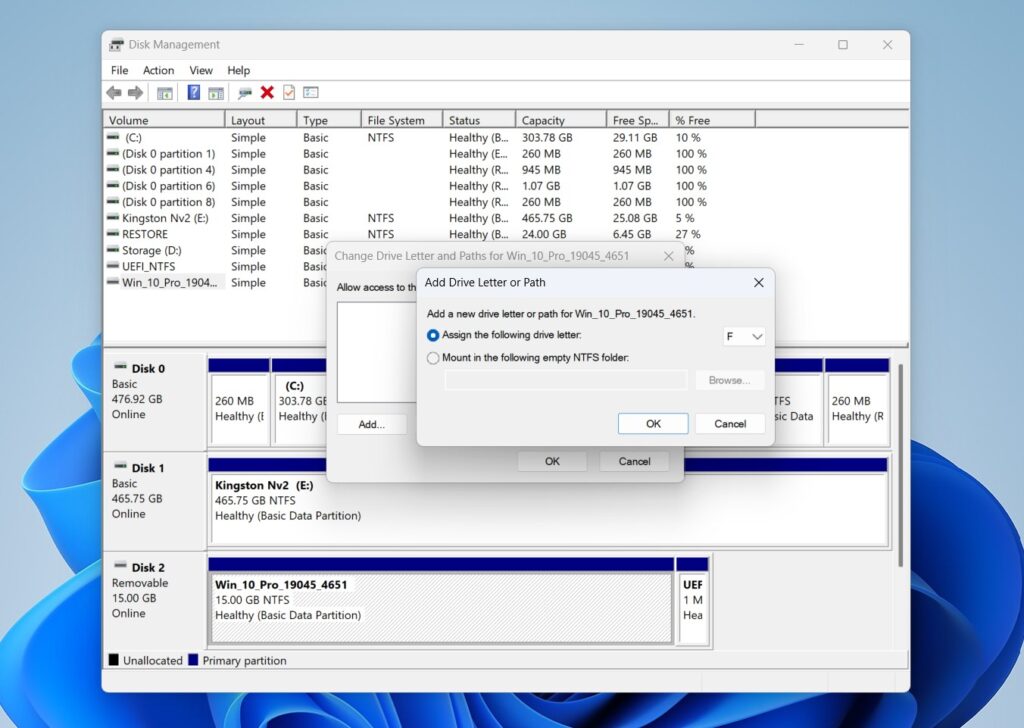Screen dimensions: 1024x728
Task: Click the lower disk pane vertical scrollbar
Action: pyautogui.click(x=901, y=465)
